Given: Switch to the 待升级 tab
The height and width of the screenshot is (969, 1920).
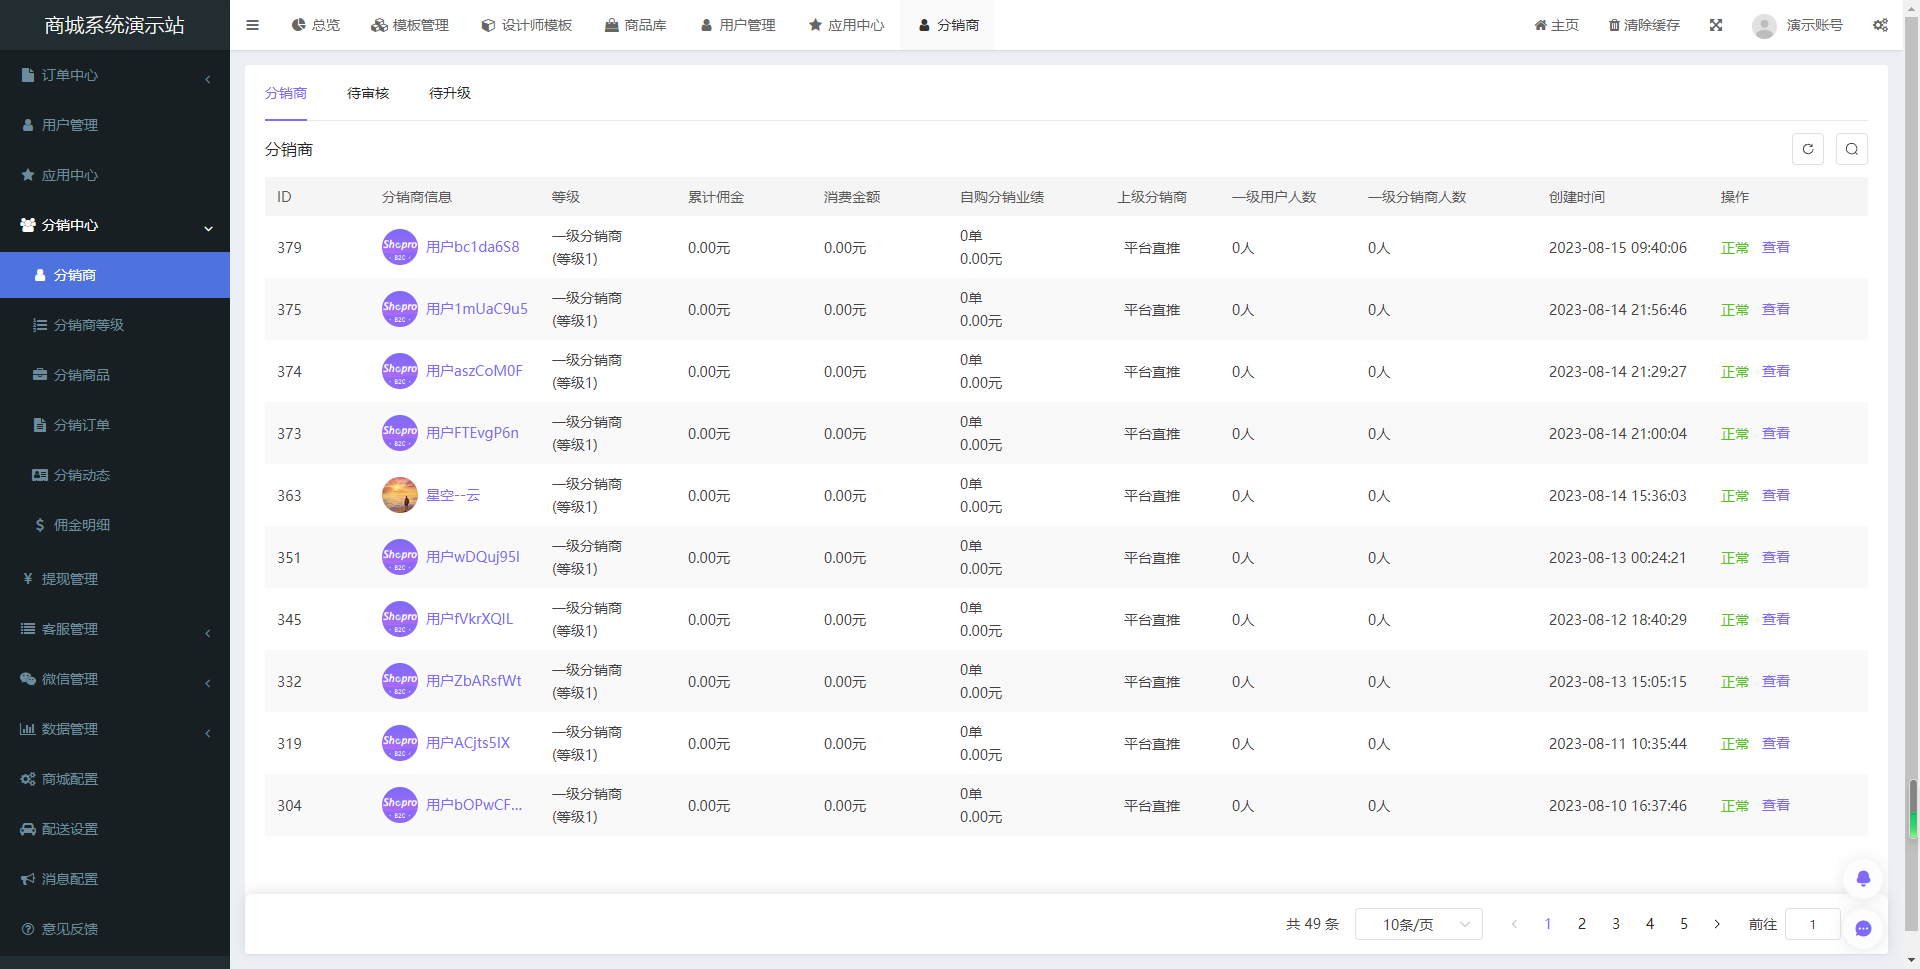Looking at the screenshot, I should point(450,93).
